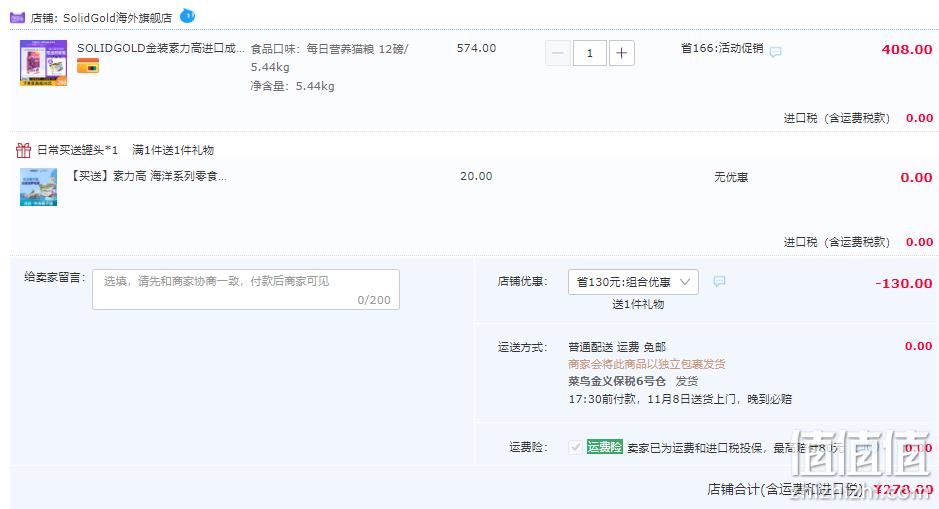Click delivery promise 17:30前付款 line
Screen dimensions: 939x509
(680, 399)
